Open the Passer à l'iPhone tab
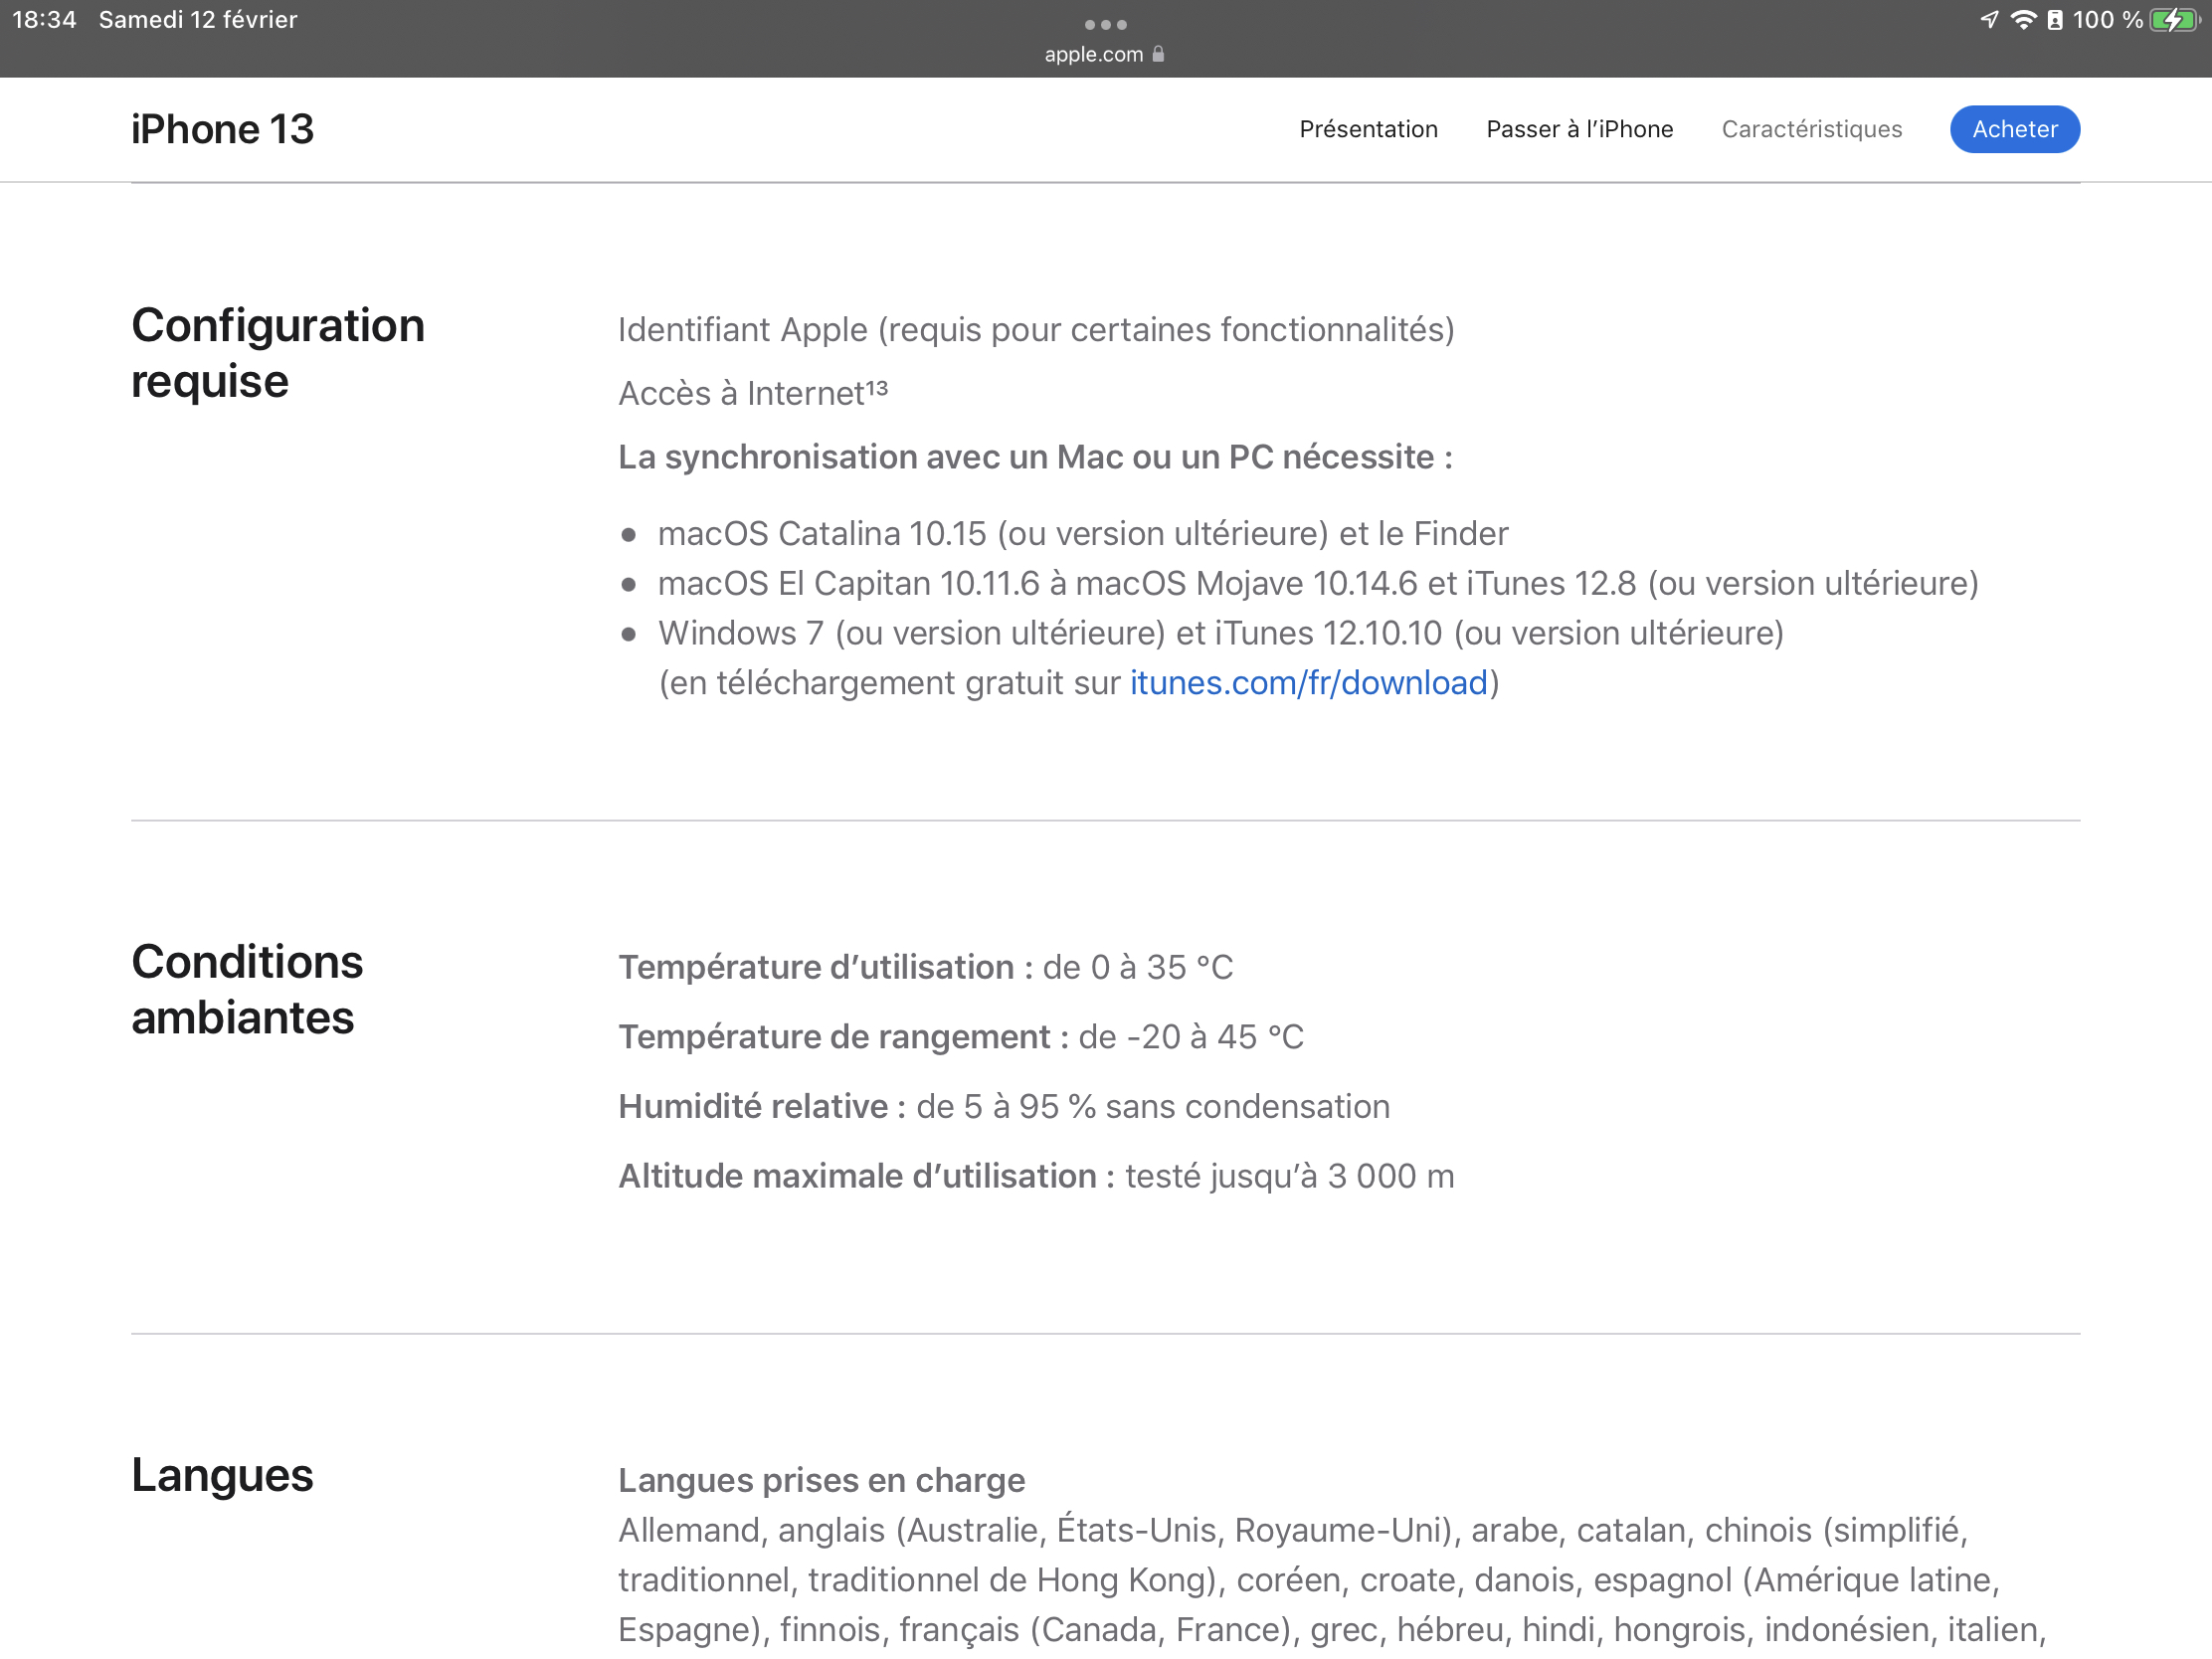This screenshot has width=2212, height=1659. [1579, 129]
